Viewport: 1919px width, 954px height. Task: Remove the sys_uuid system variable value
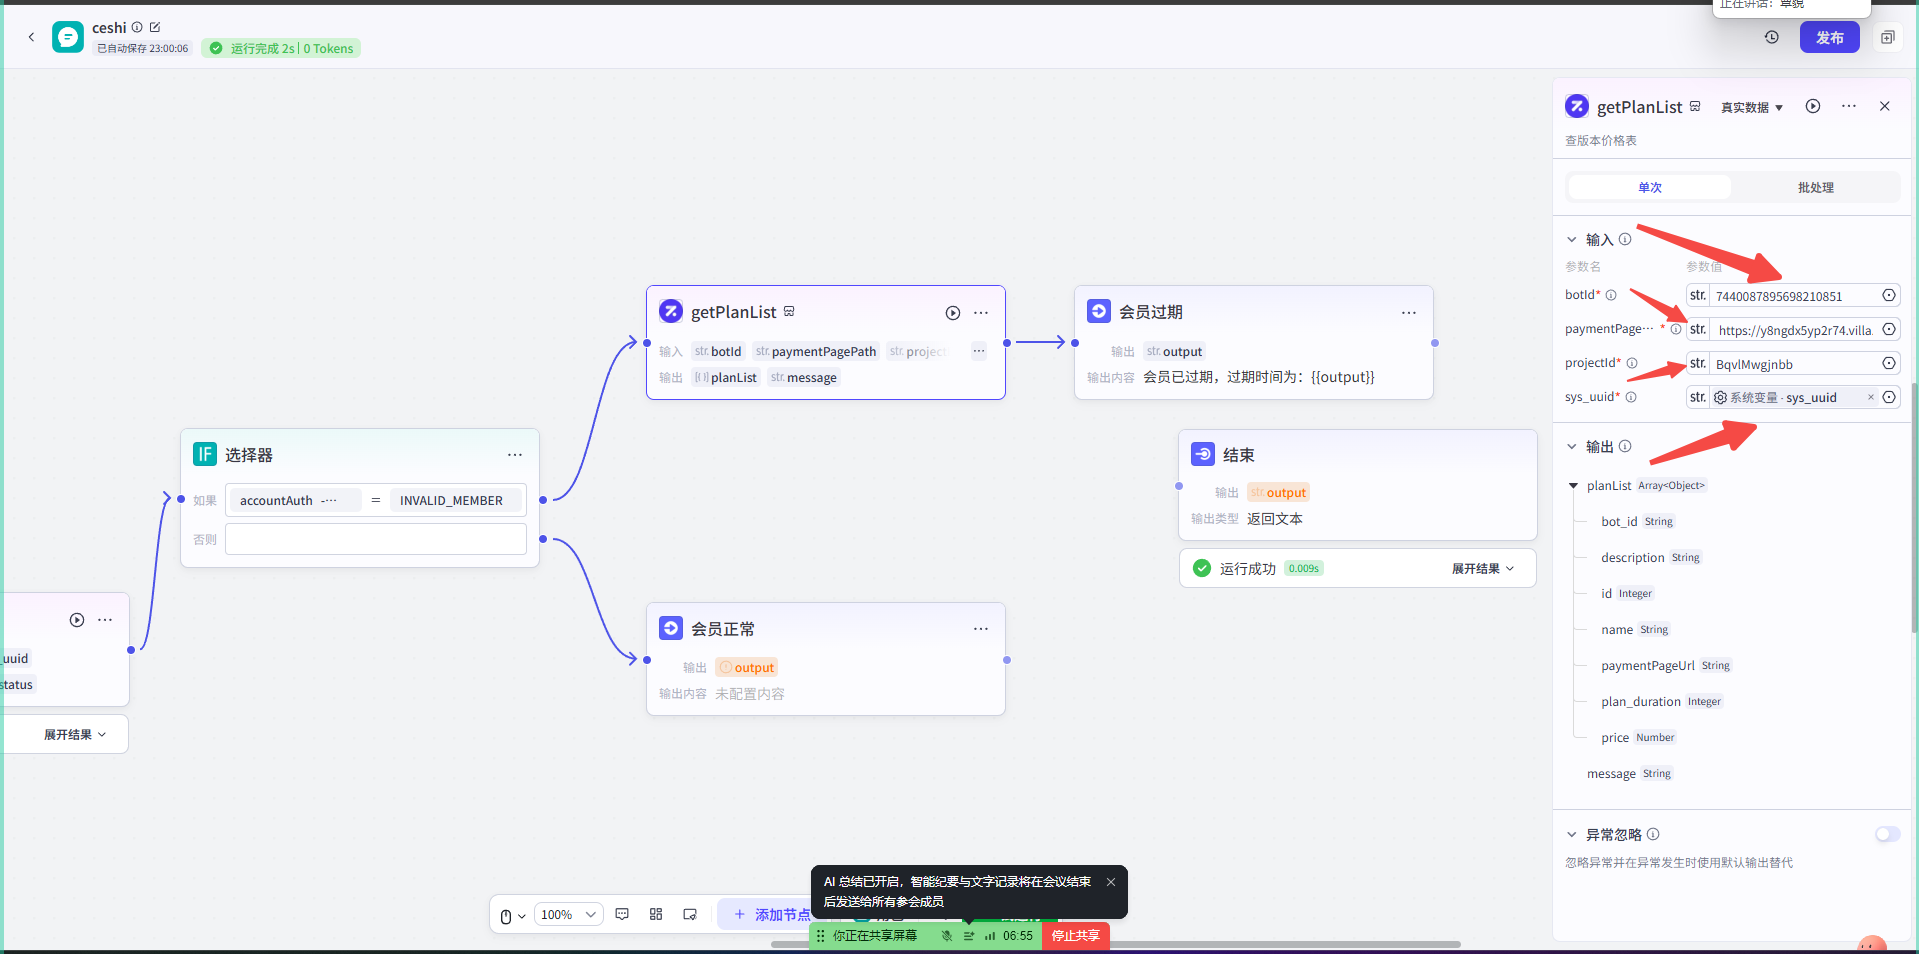pos(1871,397)
